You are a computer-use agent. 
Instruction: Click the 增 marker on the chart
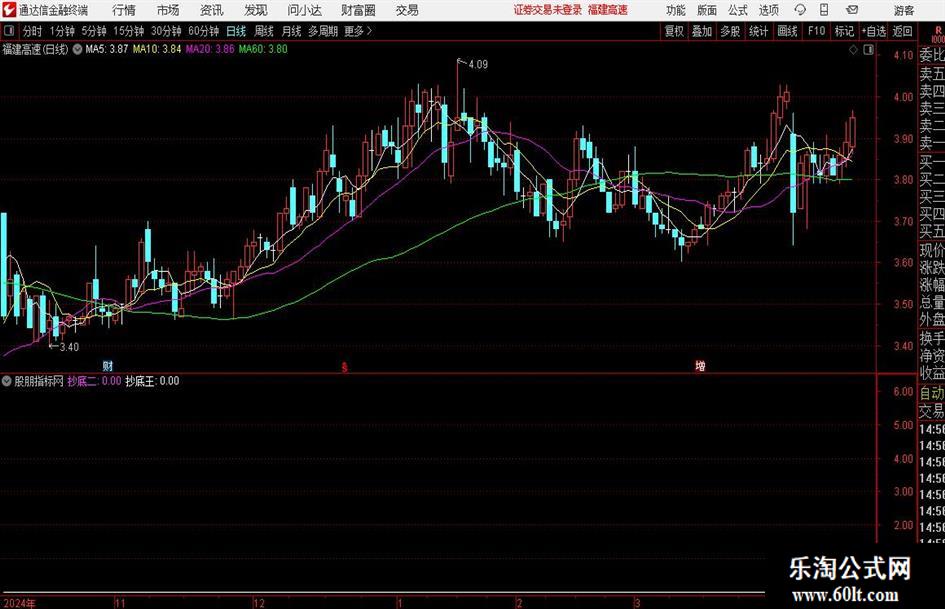(x=700, y=366)
